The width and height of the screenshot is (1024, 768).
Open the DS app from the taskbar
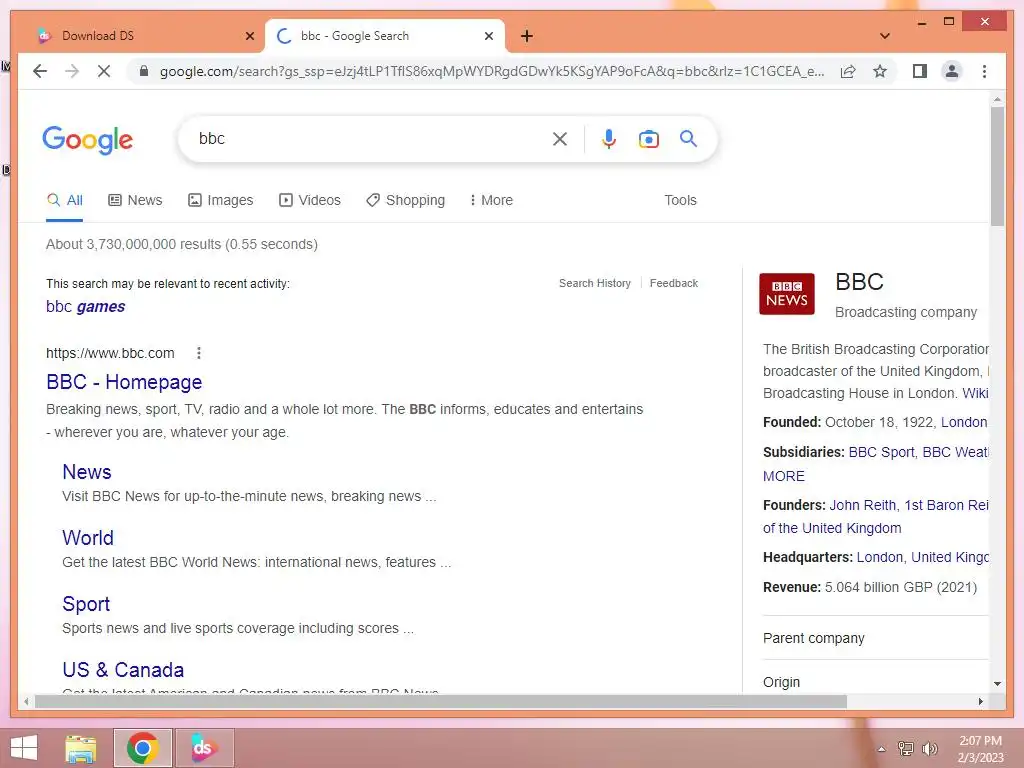pos(204,748)
